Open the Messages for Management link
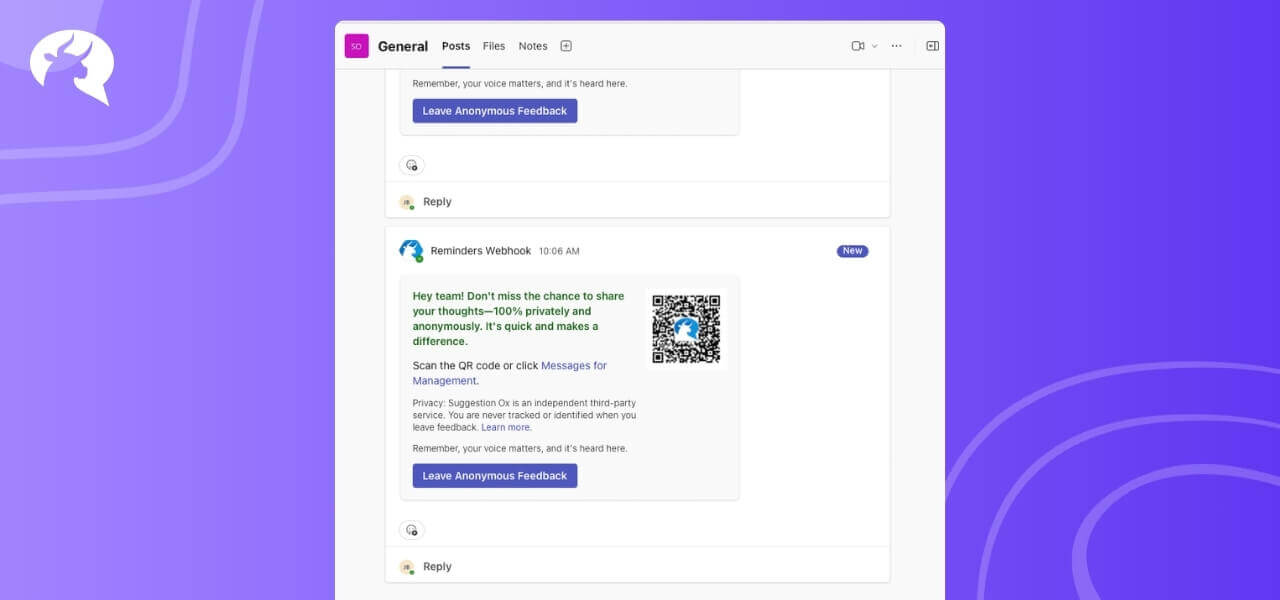This screenshot has height=600, width=1280. [x=510, y=373]
